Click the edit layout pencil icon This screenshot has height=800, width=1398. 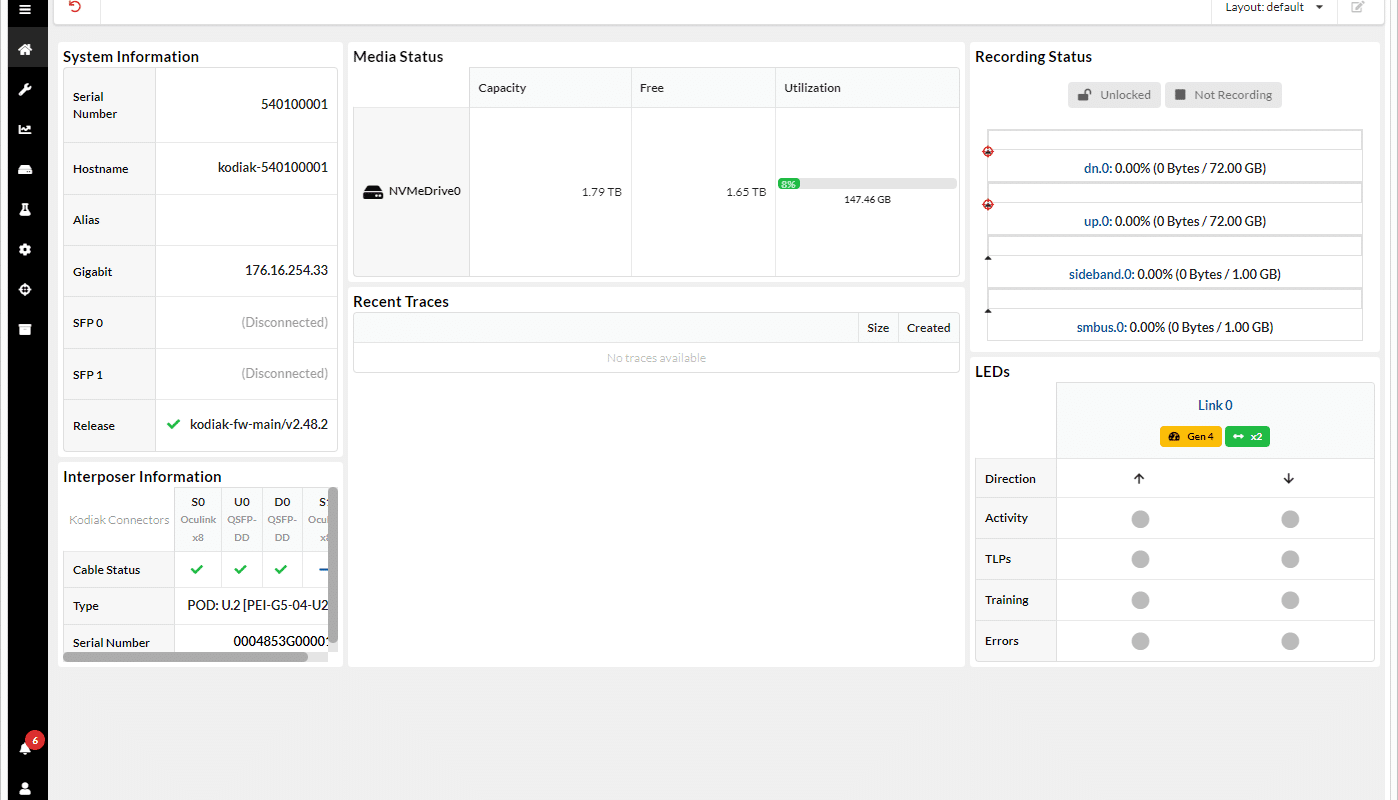pos(1357,7)
